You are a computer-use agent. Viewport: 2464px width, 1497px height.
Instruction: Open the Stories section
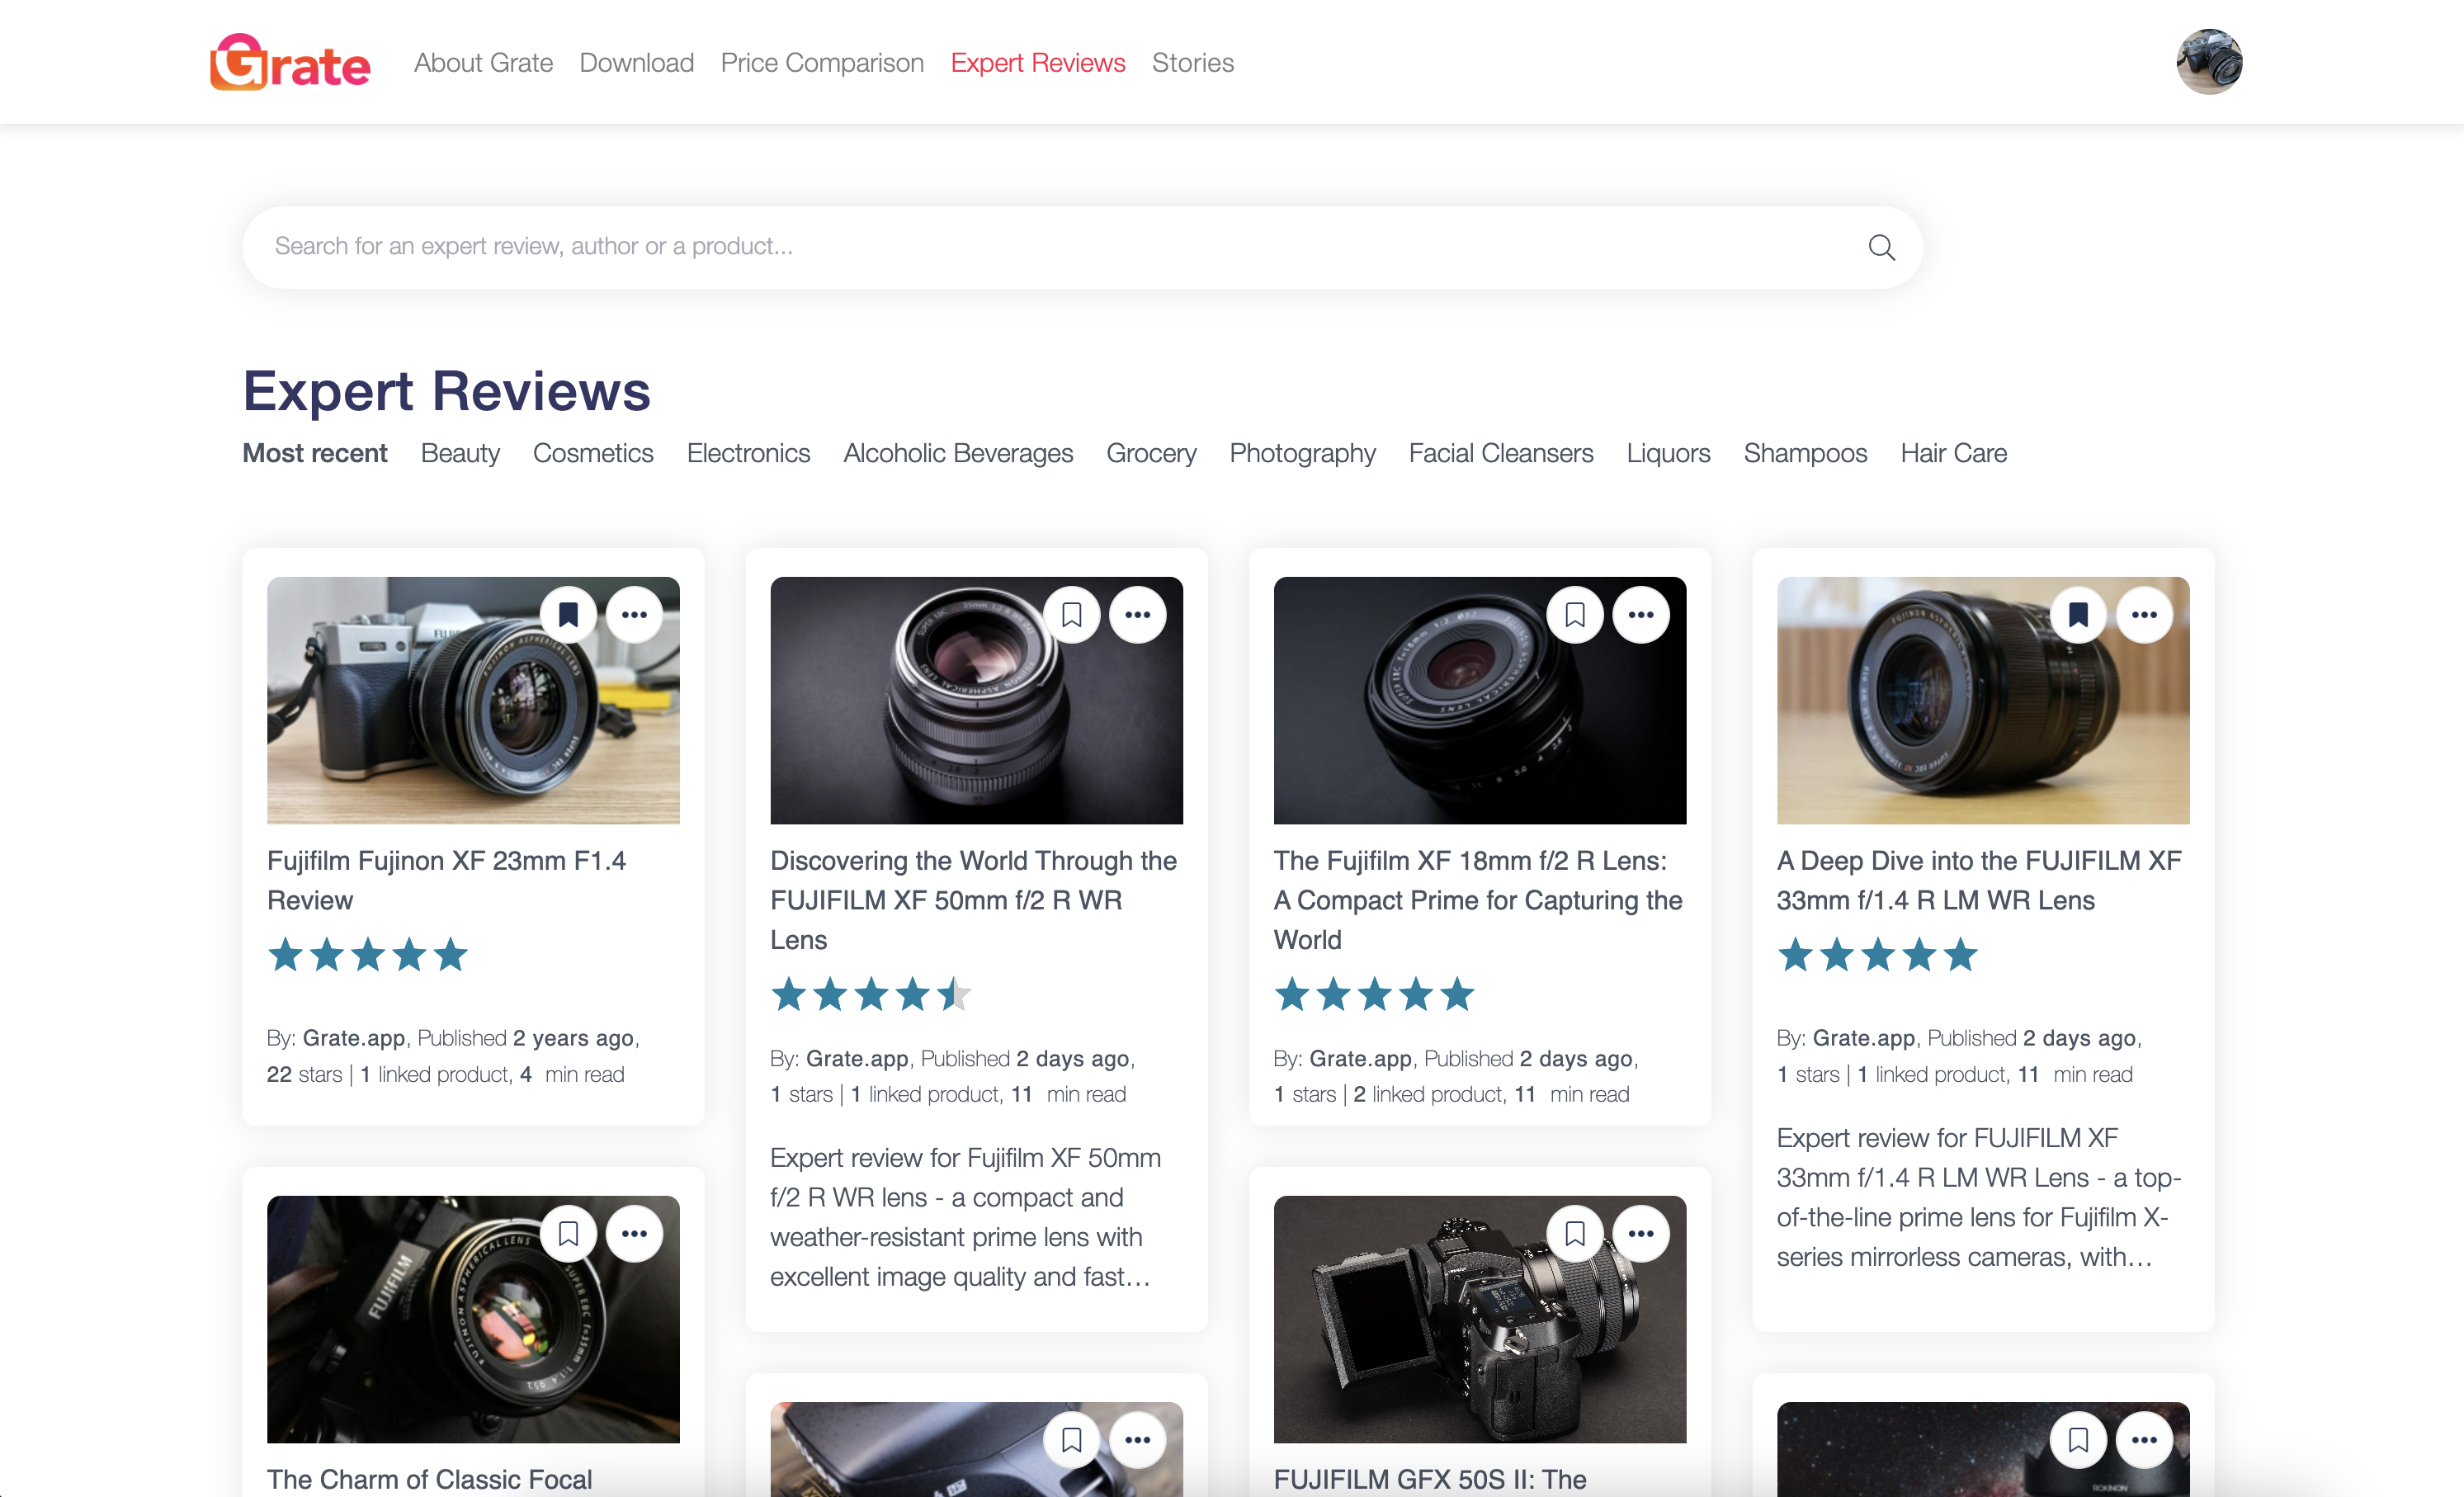coord(1192,62)
